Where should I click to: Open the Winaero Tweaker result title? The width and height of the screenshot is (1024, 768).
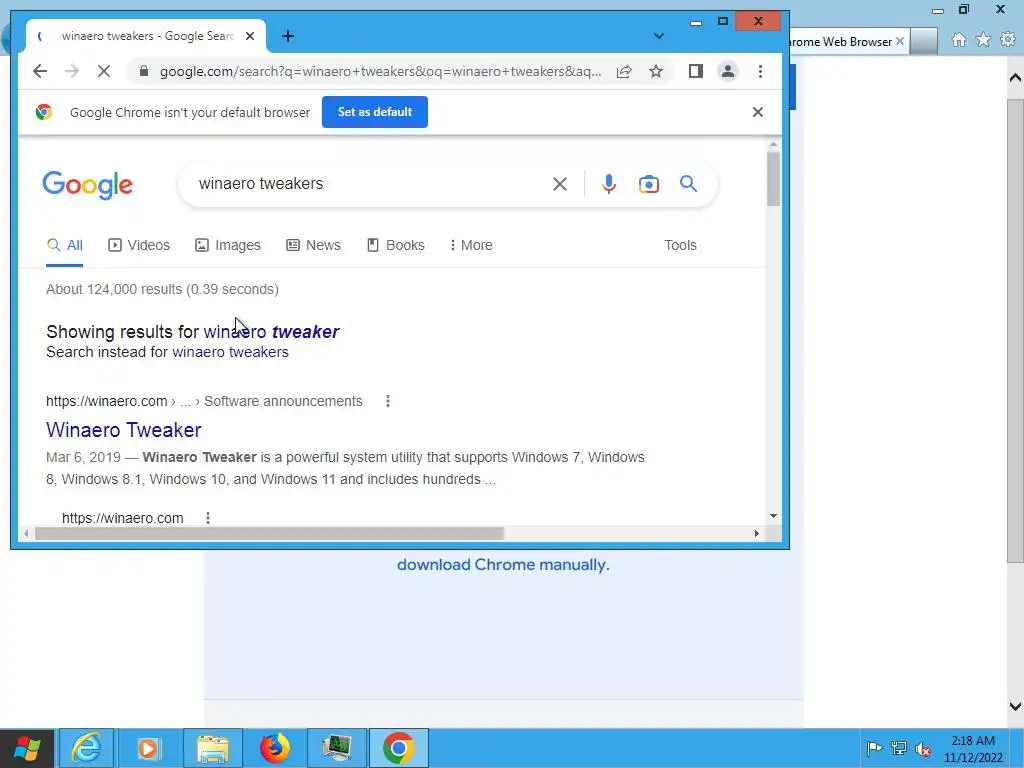[123, 430]
